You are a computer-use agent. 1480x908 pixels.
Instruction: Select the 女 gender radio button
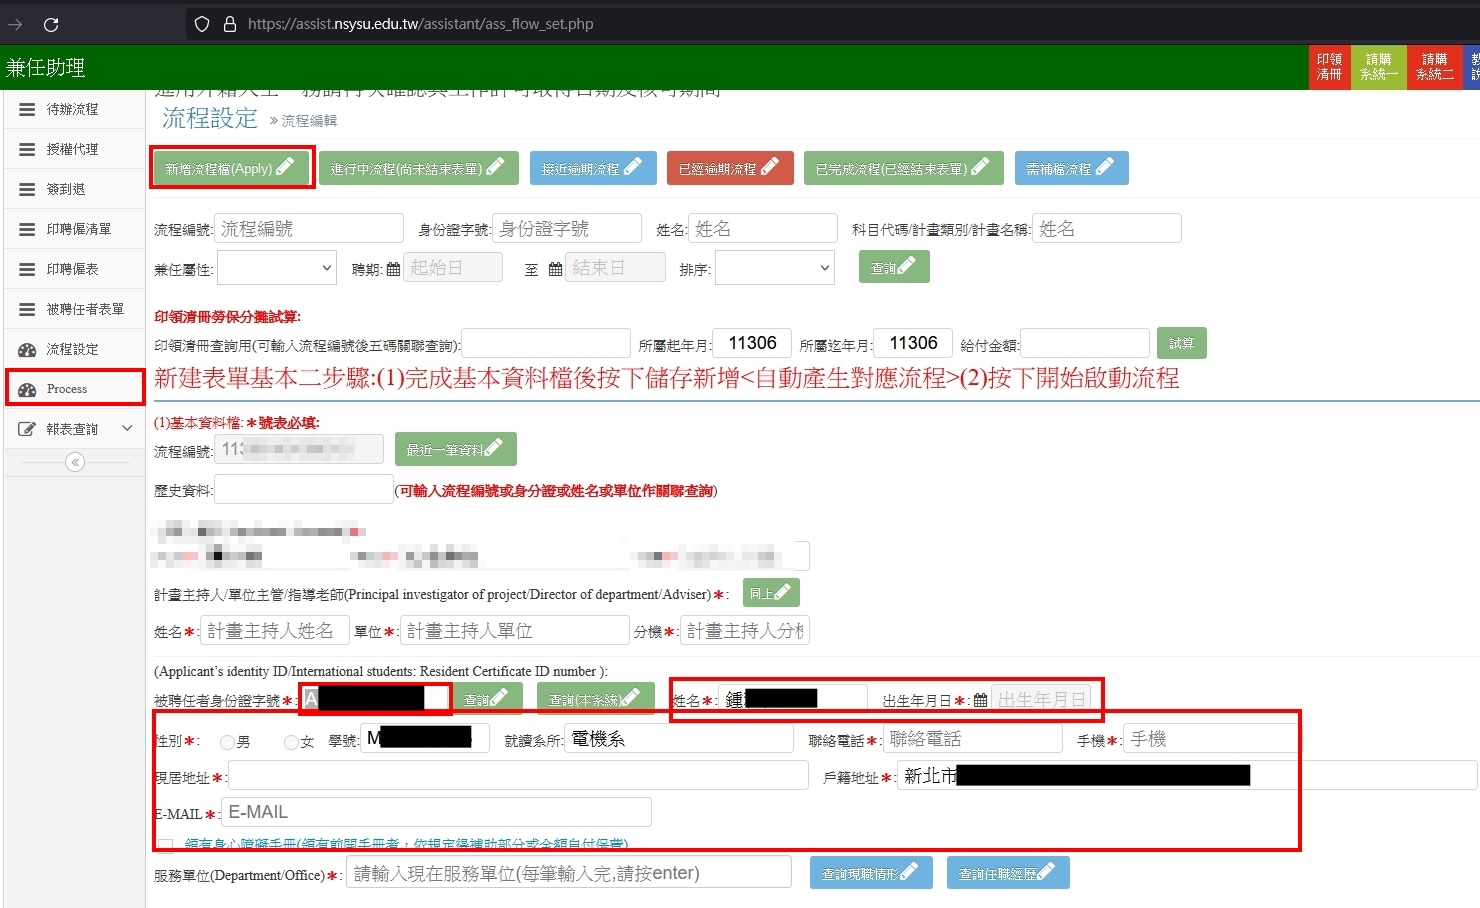[291, 742]
